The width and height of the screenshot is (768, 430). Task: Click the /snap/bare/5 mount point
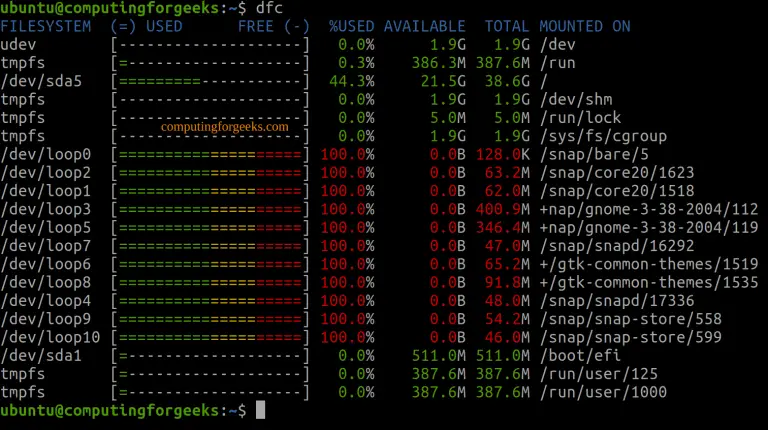[594, 155]
